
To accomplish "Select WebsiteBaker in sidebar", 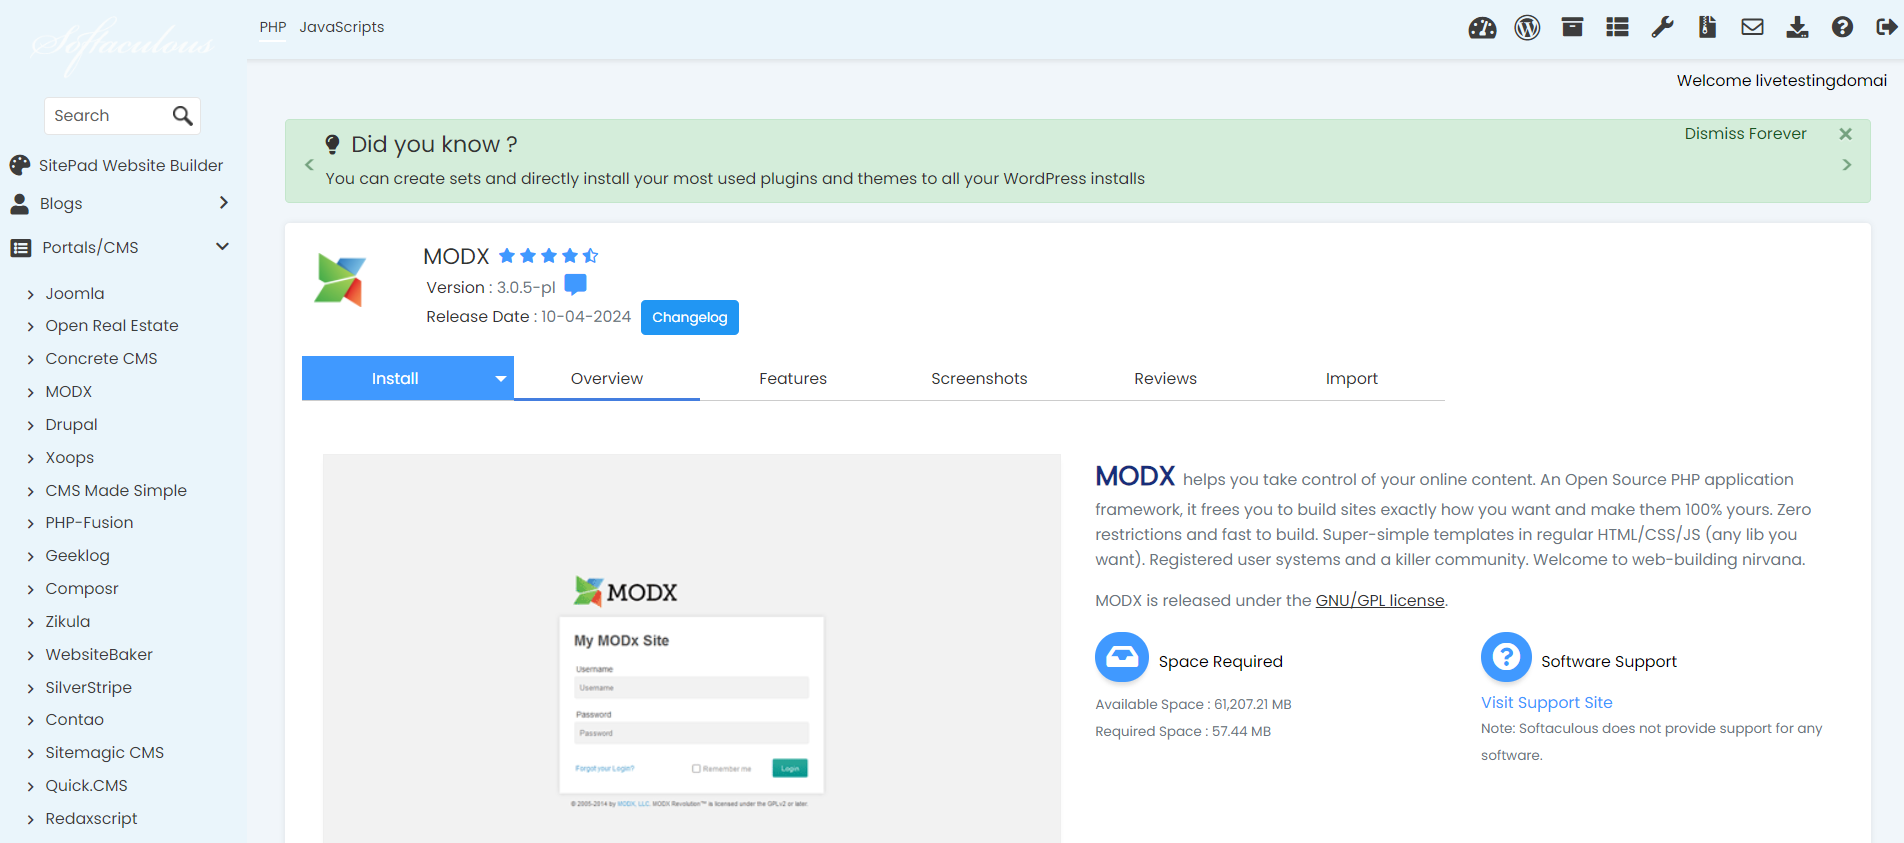I will point(99,655).
